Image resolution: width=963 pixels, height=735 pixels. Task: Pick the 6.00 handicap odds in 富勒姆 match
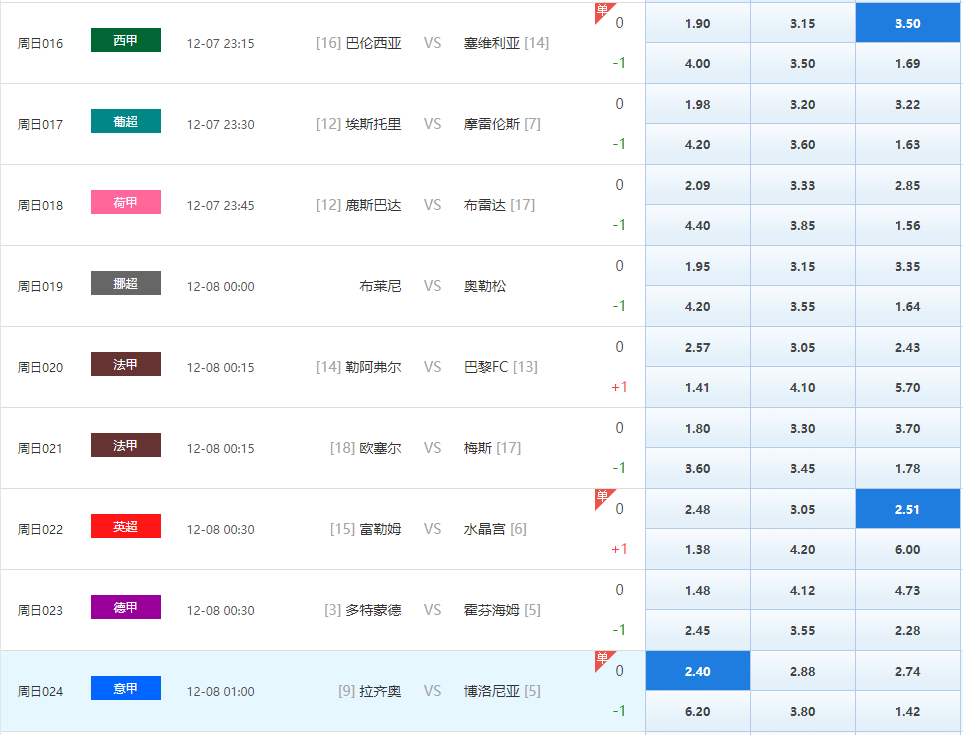point(907,549)
